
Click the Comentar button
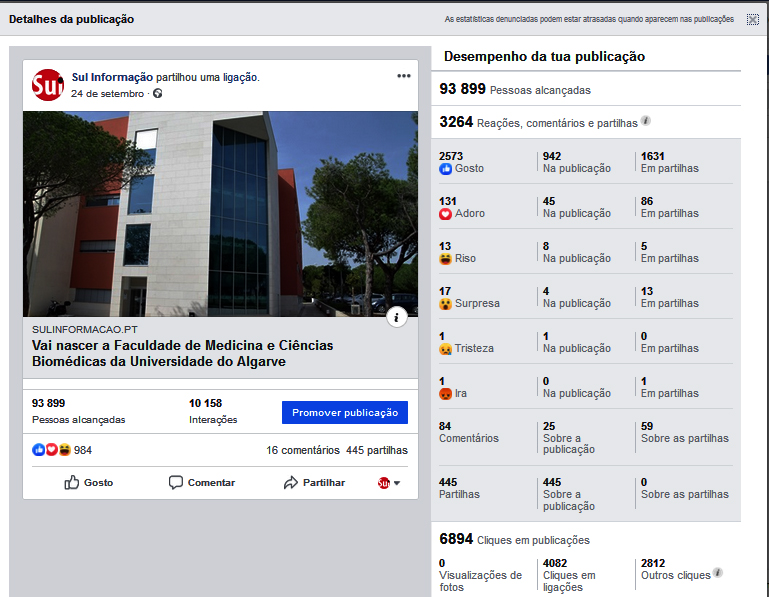point(202,483)
